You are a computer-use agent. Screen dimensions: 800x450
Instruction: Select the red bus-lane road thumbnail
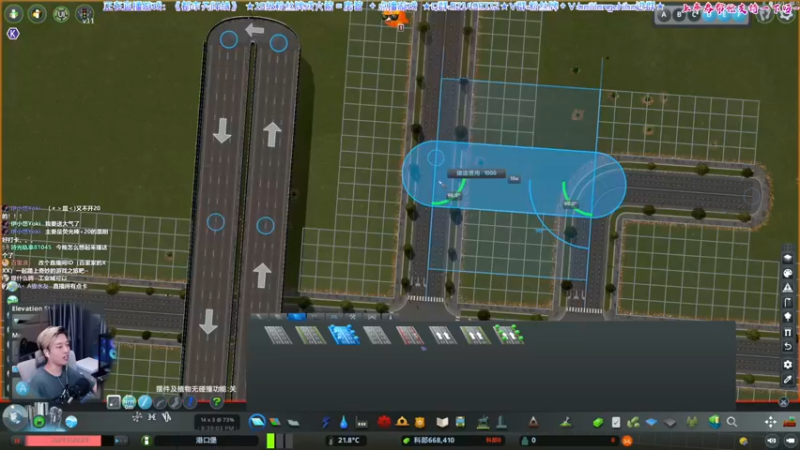(x=409, y=335)
